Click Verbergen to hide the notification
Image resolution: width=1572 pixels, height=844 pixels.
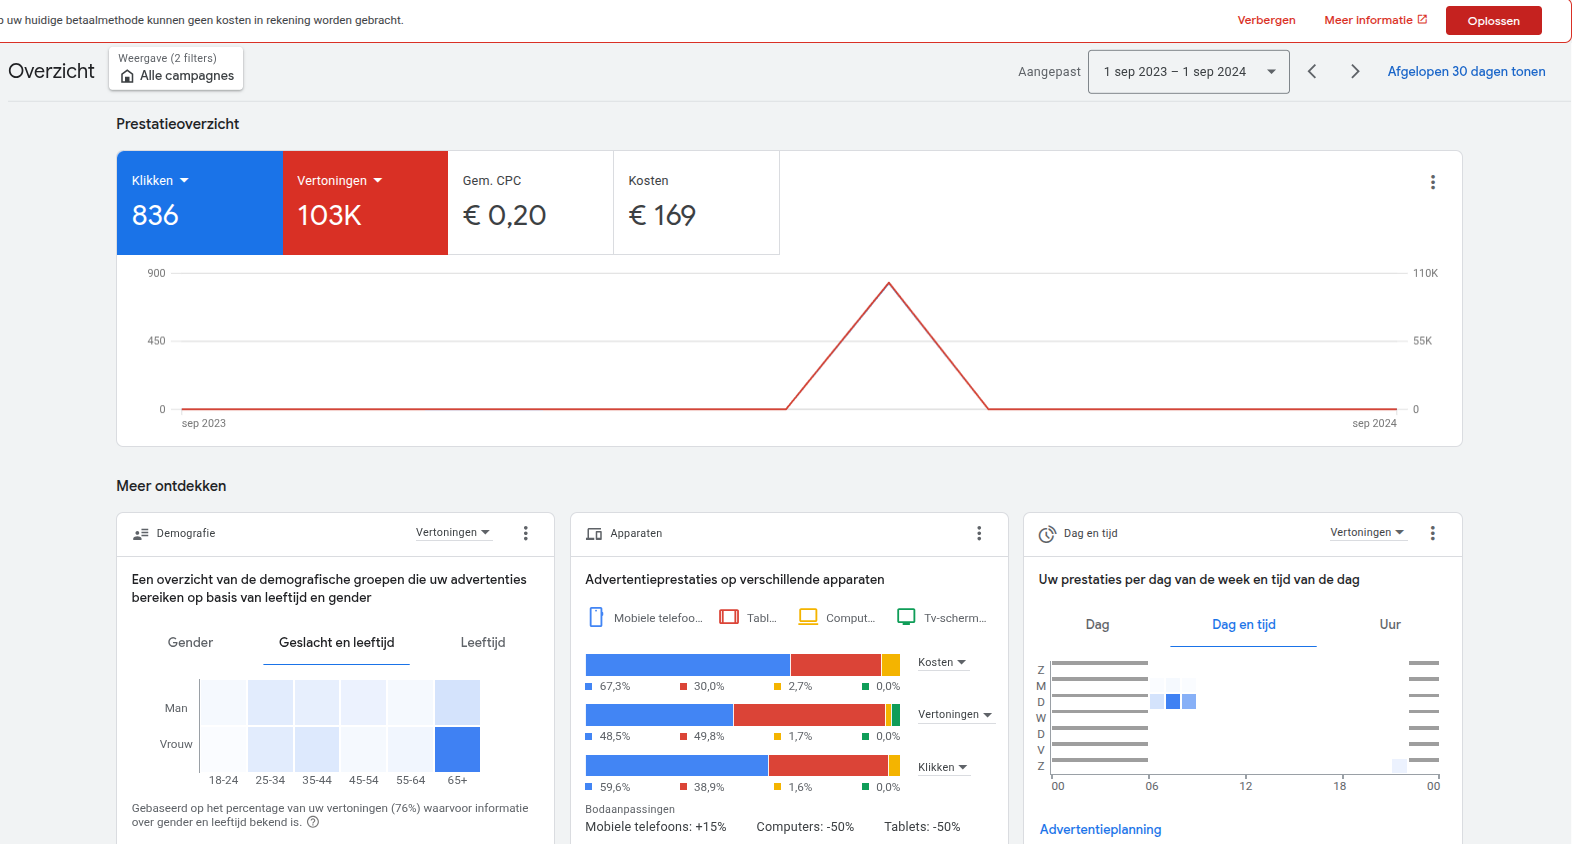click(x=1266, y=20)
